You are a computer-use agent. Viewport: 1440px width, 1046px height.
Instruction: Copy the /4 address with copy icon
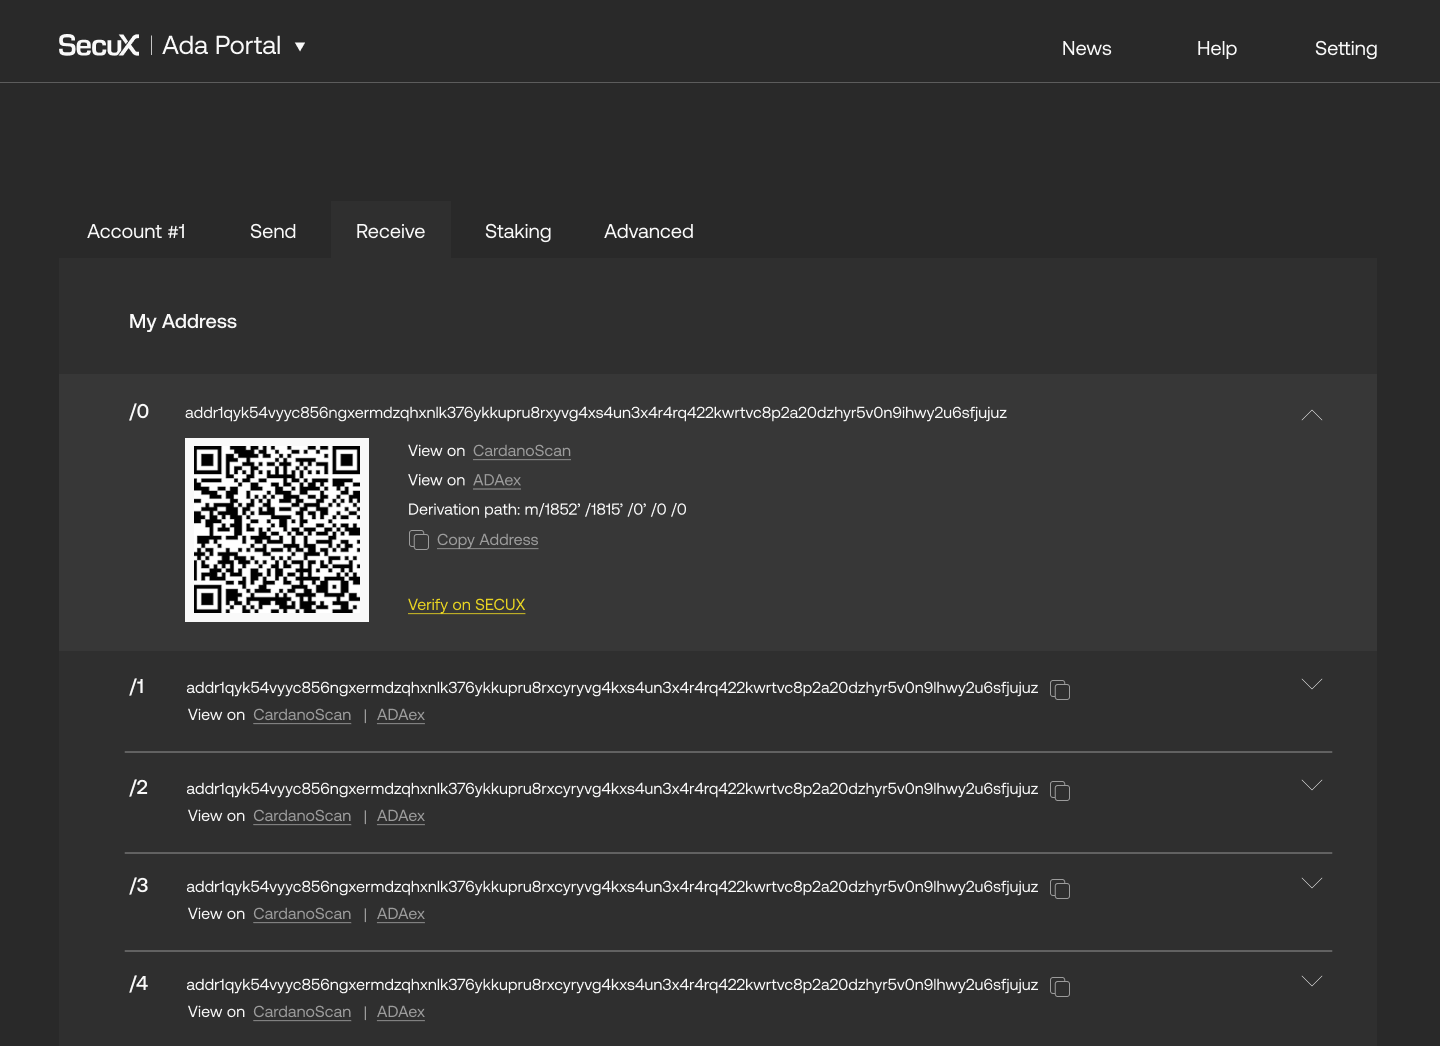click(x=1061, y=987)
